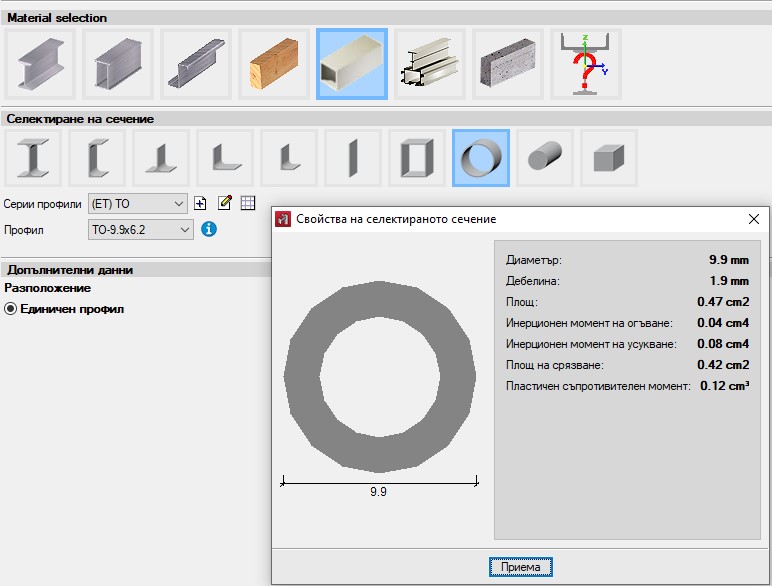Select the aluminium extrusion profile material icon
The width and height of the screenshot is (772, 586).
click(x=430, y=64)
